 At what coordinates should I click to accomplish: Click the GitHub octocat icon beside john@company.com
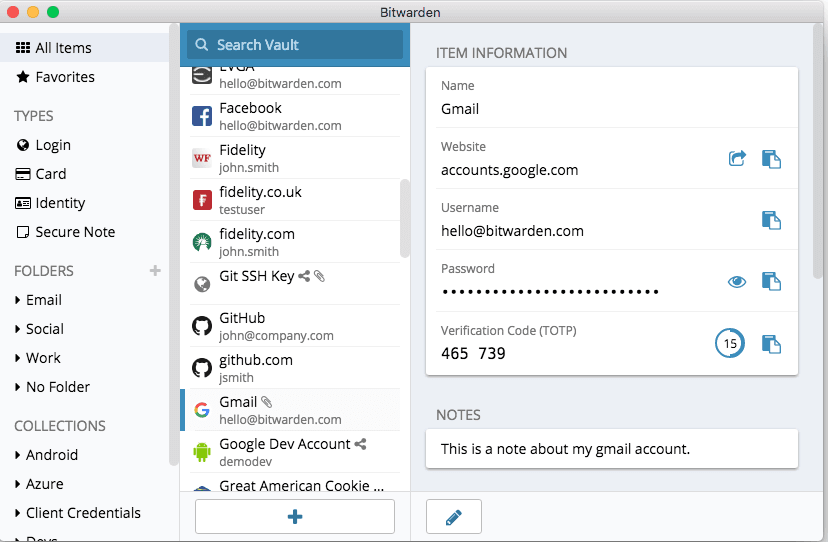pos(202,326)
